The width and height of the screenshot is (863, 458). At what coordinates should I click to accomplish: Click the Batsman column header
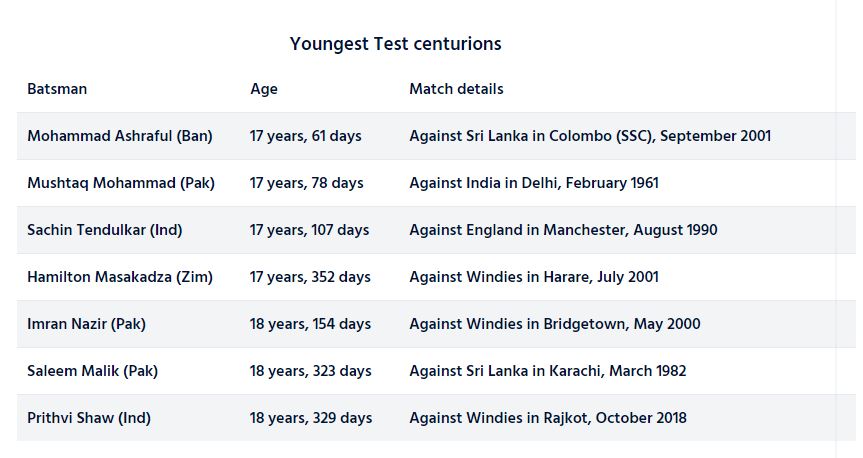(x=57, y=89)
